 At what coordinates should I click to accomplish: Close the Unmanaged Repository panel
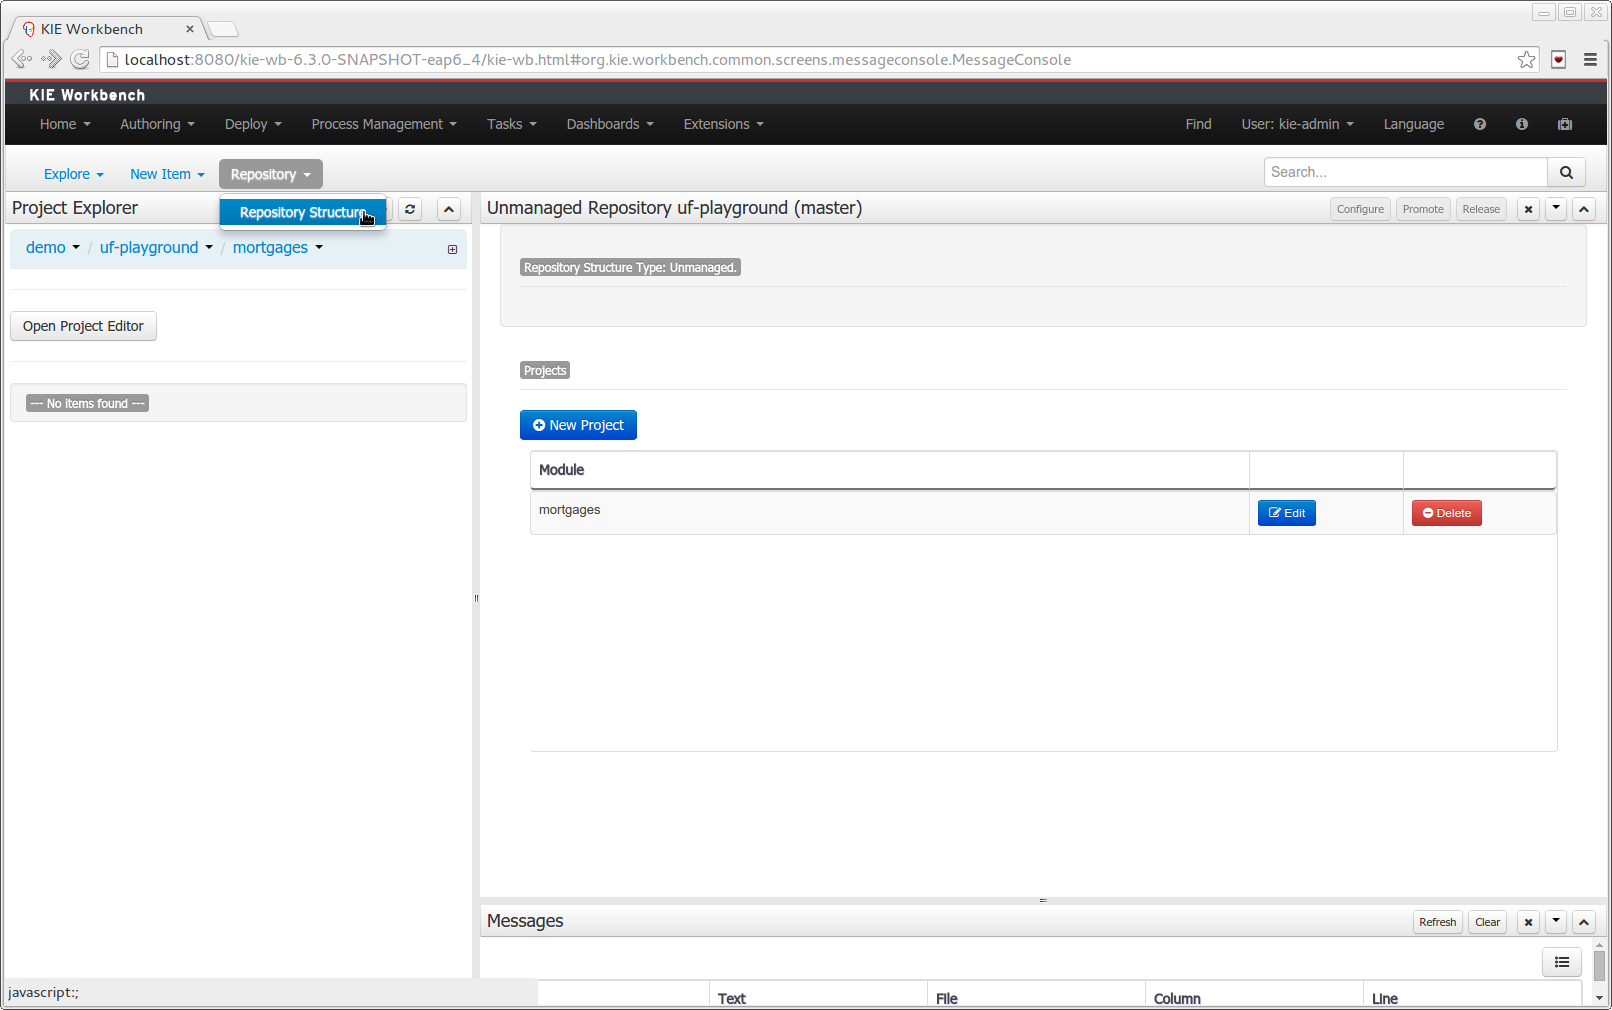(x=1528, y=209)
